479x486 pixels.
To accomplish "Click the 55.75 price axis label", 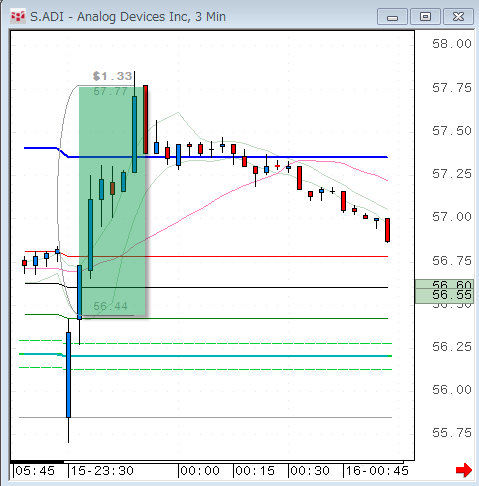I will [x=452, y=433].
